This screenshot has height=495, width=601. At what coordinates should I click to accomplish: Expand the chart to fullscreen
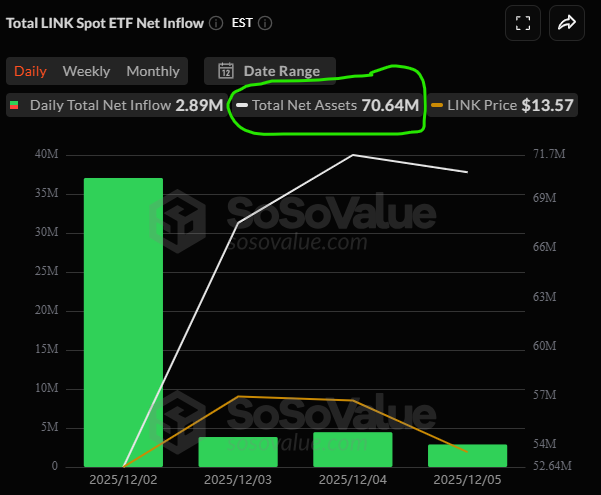pyautogui.click(x=520, y=23)
